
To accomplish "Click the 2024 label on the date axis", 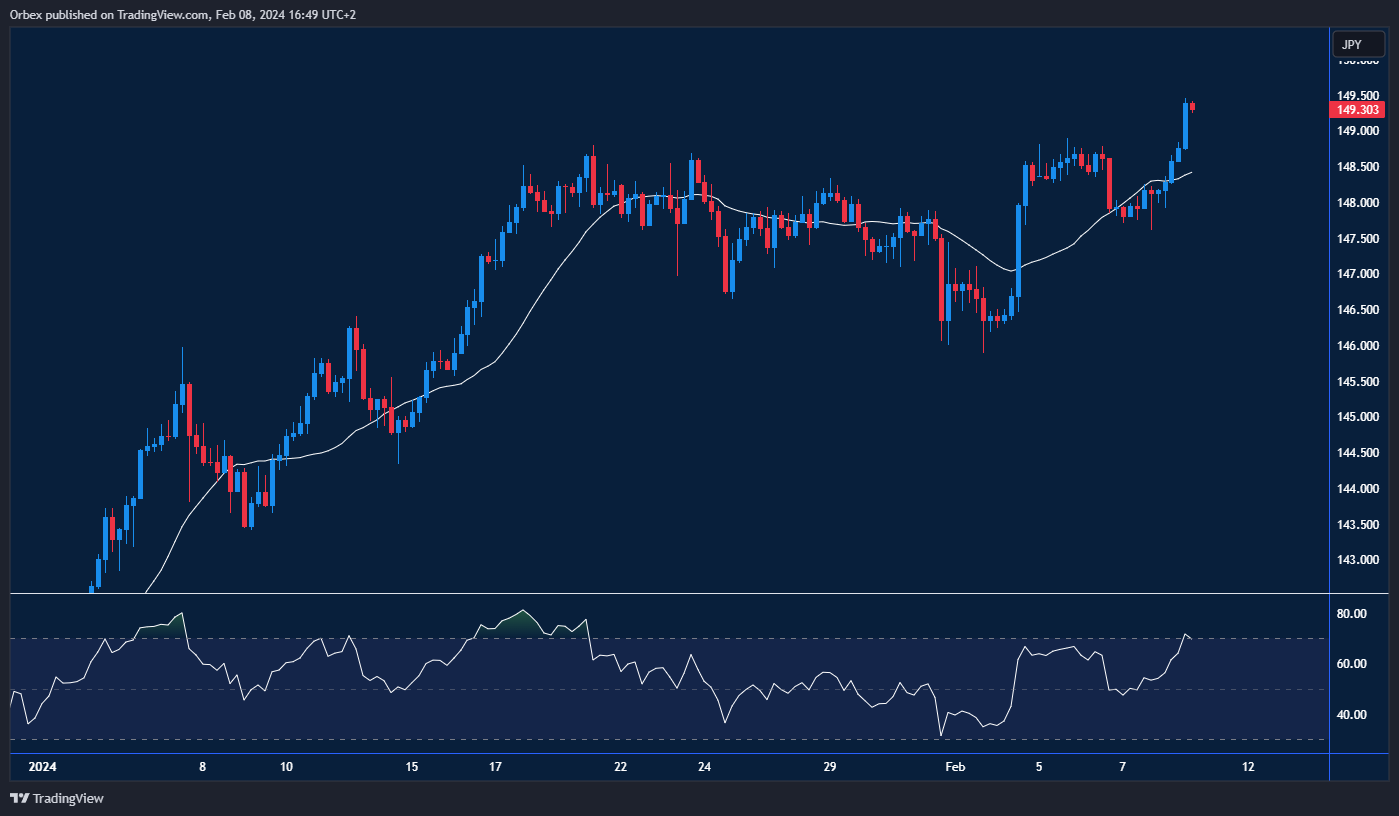I will click(x=43, y=767).
